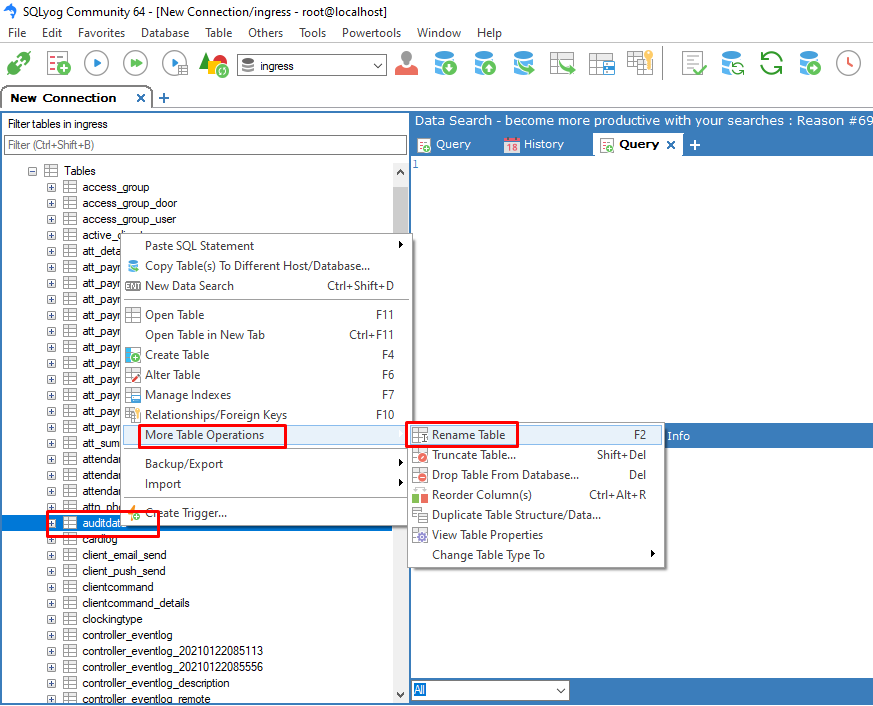Choose Copy Table(s) To Different Host/Database
Image resolution: width=873 pixels, height=706 pixels.
266,266
